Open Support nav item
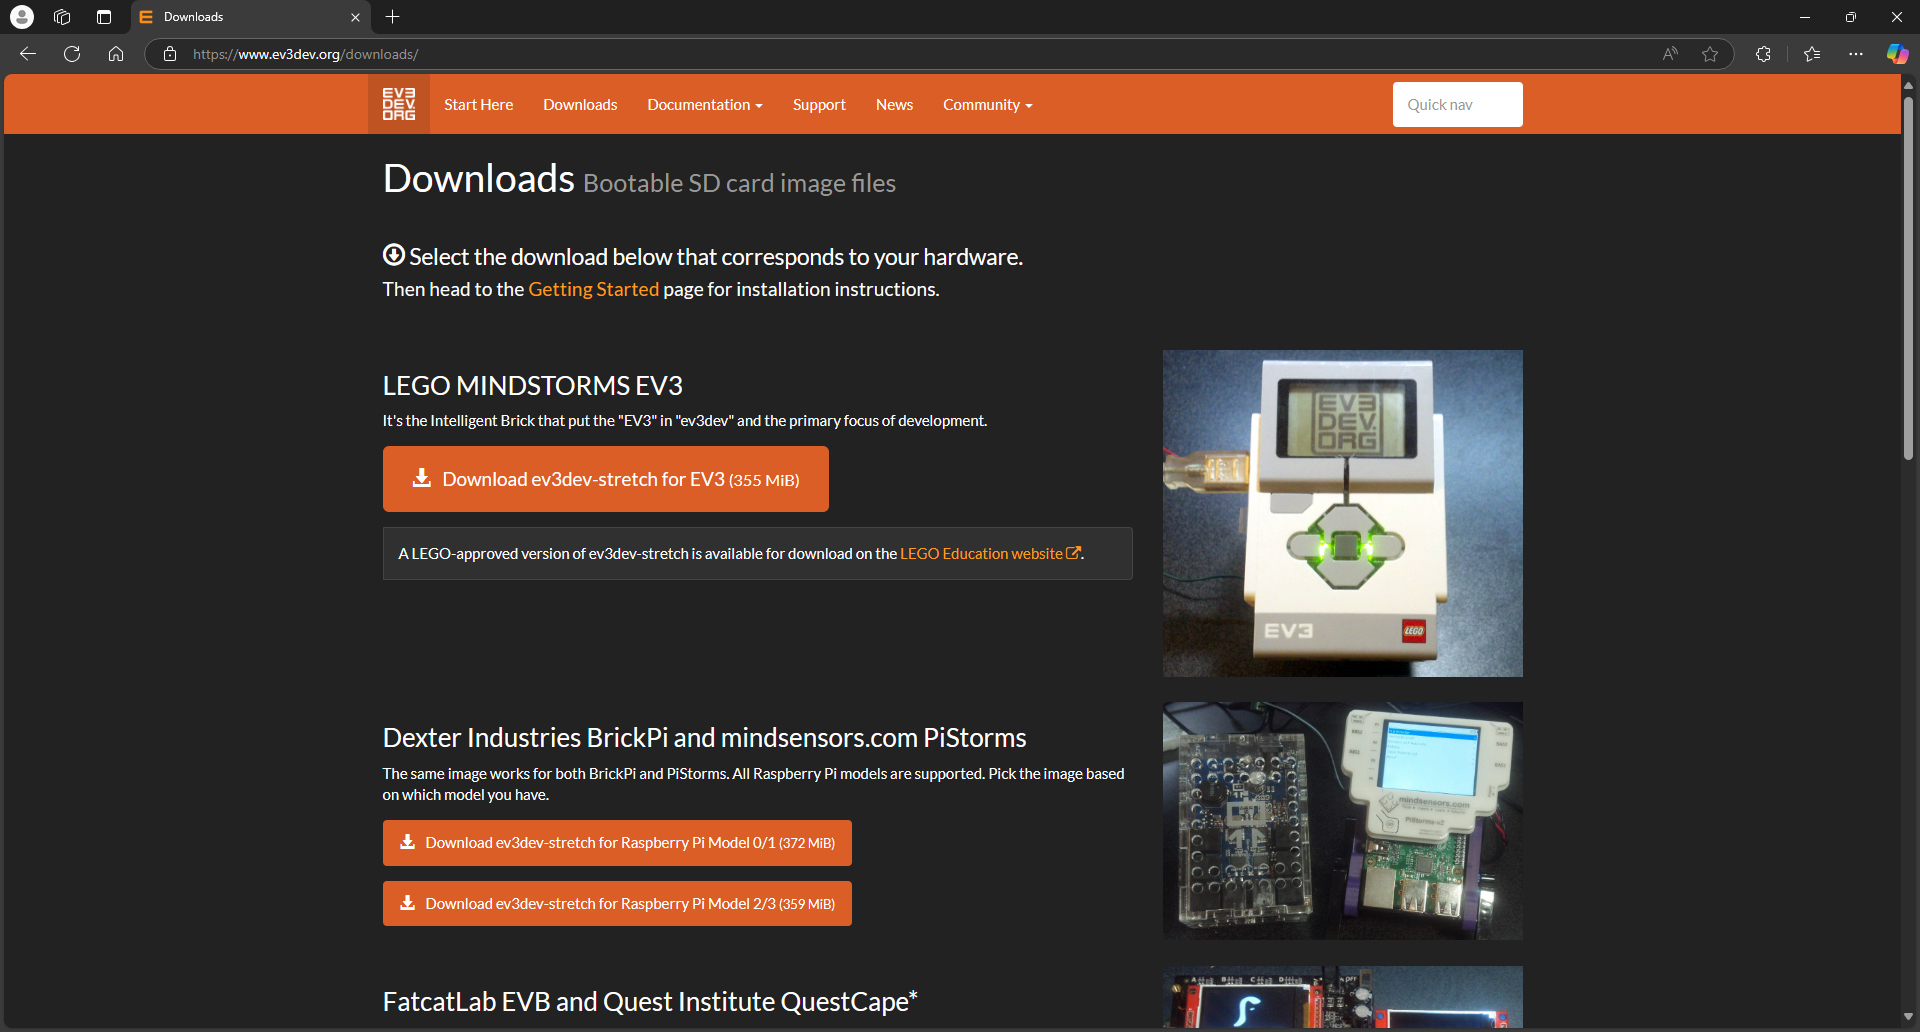 819,105
